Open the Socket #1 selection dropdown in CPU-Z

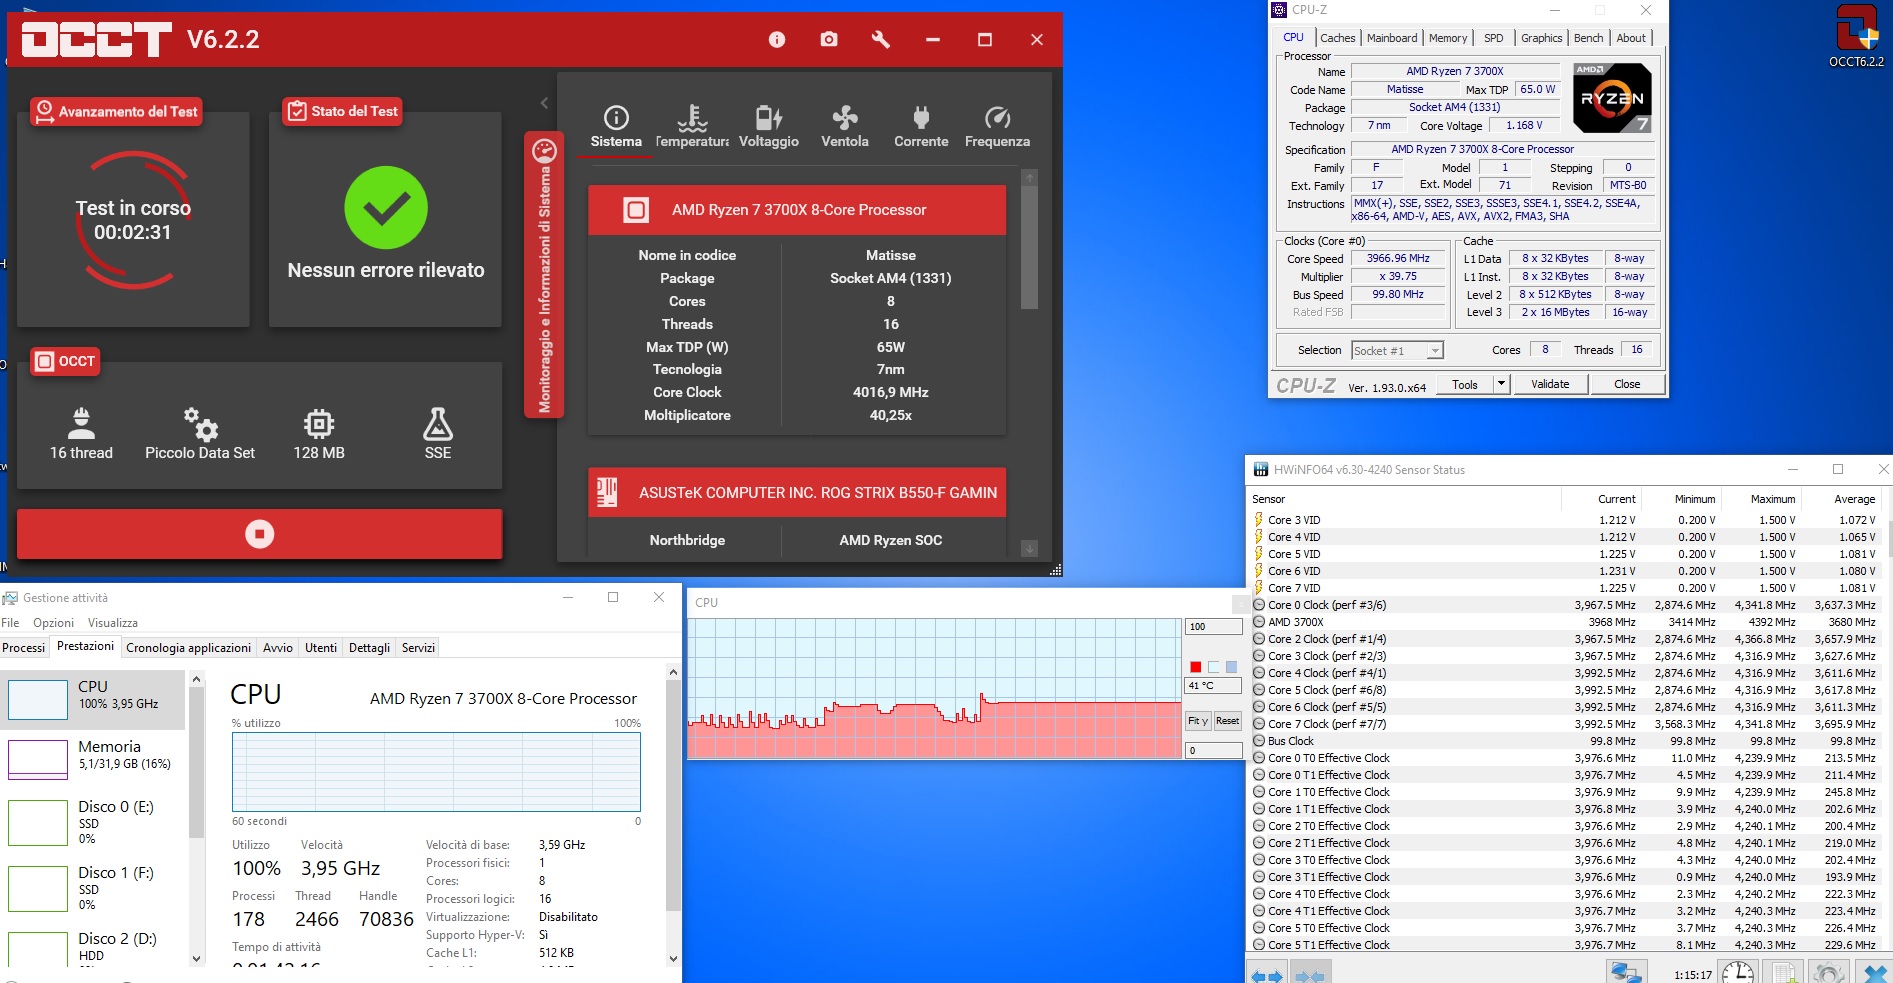click(1397, 351)
